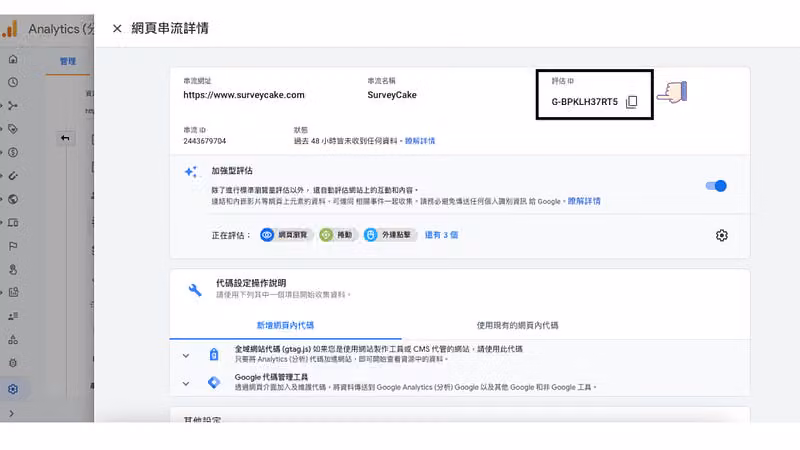800x450 pixels.
Task: Open 瞭解詳情 link beside stream status
Action: pyautogui.click(x=420, y=141)
